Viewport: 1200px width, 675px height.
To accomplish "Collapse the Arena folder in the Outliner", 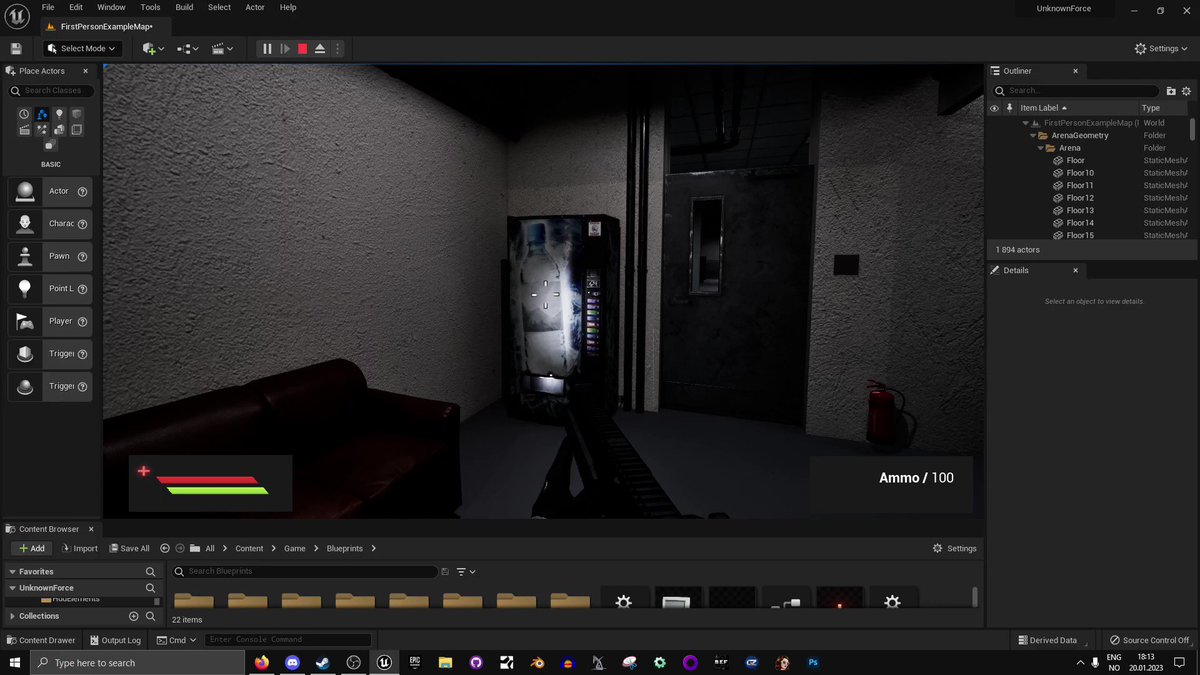I will [x=1040, y=147].
